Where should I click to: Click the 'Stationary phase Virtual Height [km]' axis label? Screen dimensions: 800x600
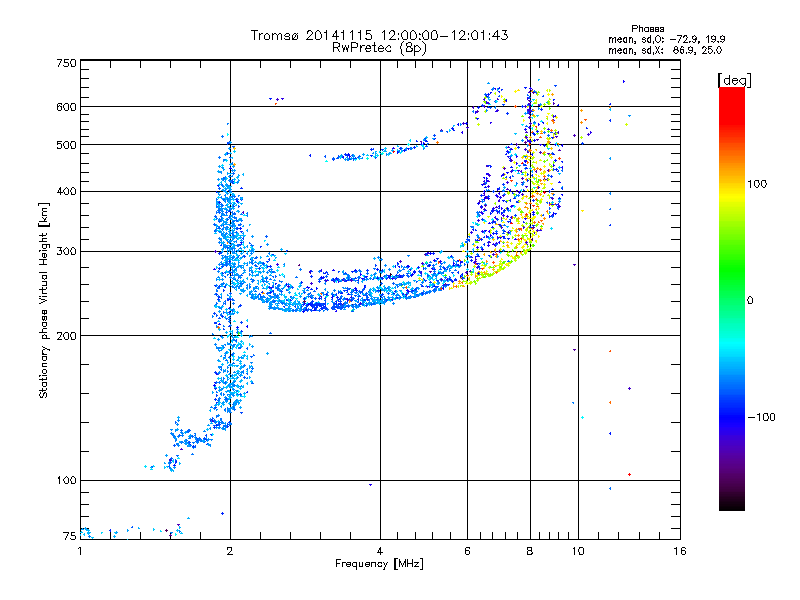[x=44, y=301]
